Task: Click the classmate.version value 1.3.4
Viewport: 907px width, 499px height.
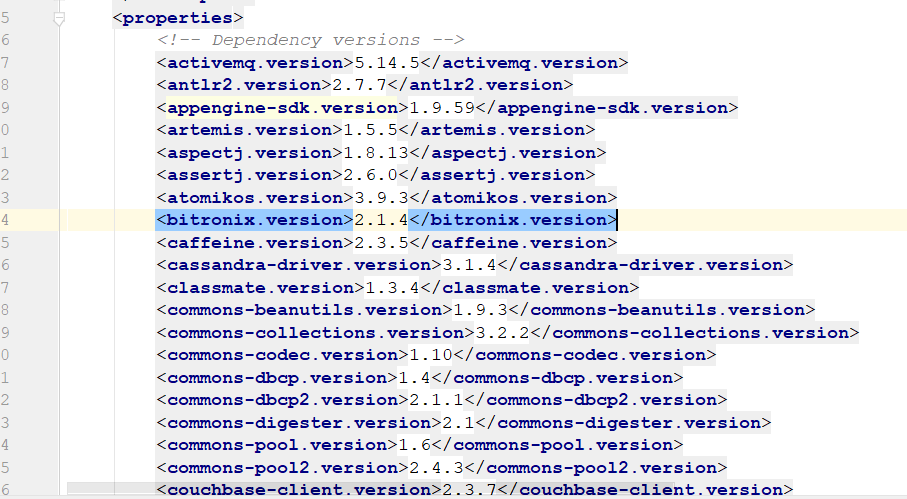Action: (392, 287)
